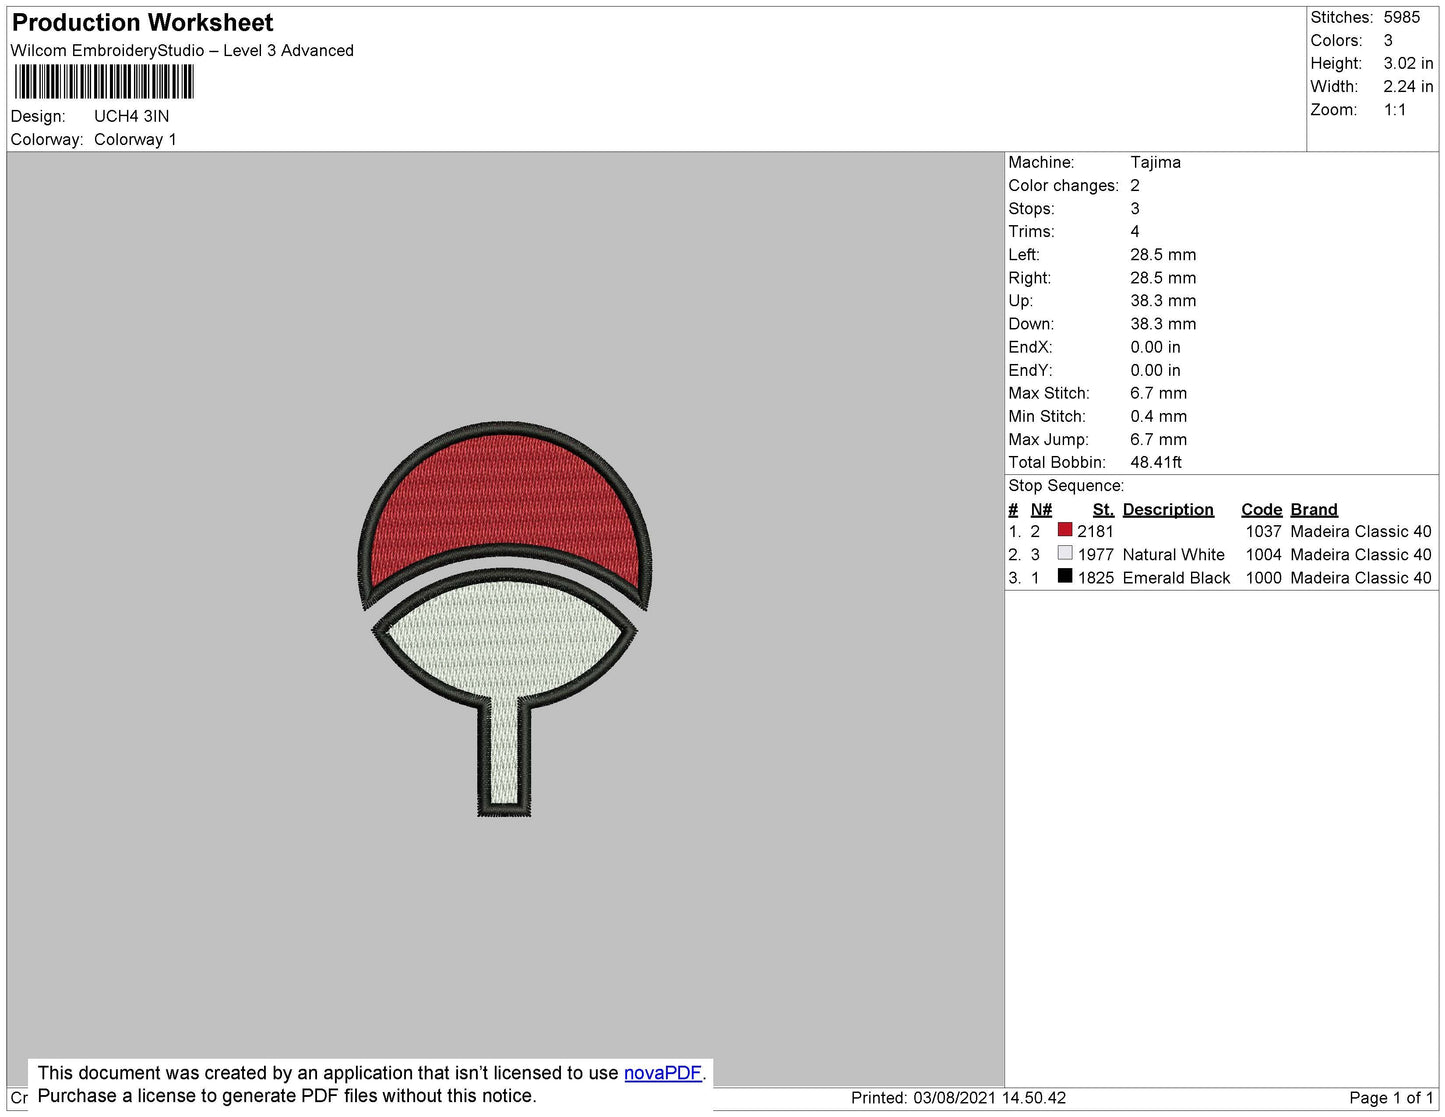The height and width of the screenshot is (1117, 1445).
Task: Click thread number 1825
Action: (1095, 578)
